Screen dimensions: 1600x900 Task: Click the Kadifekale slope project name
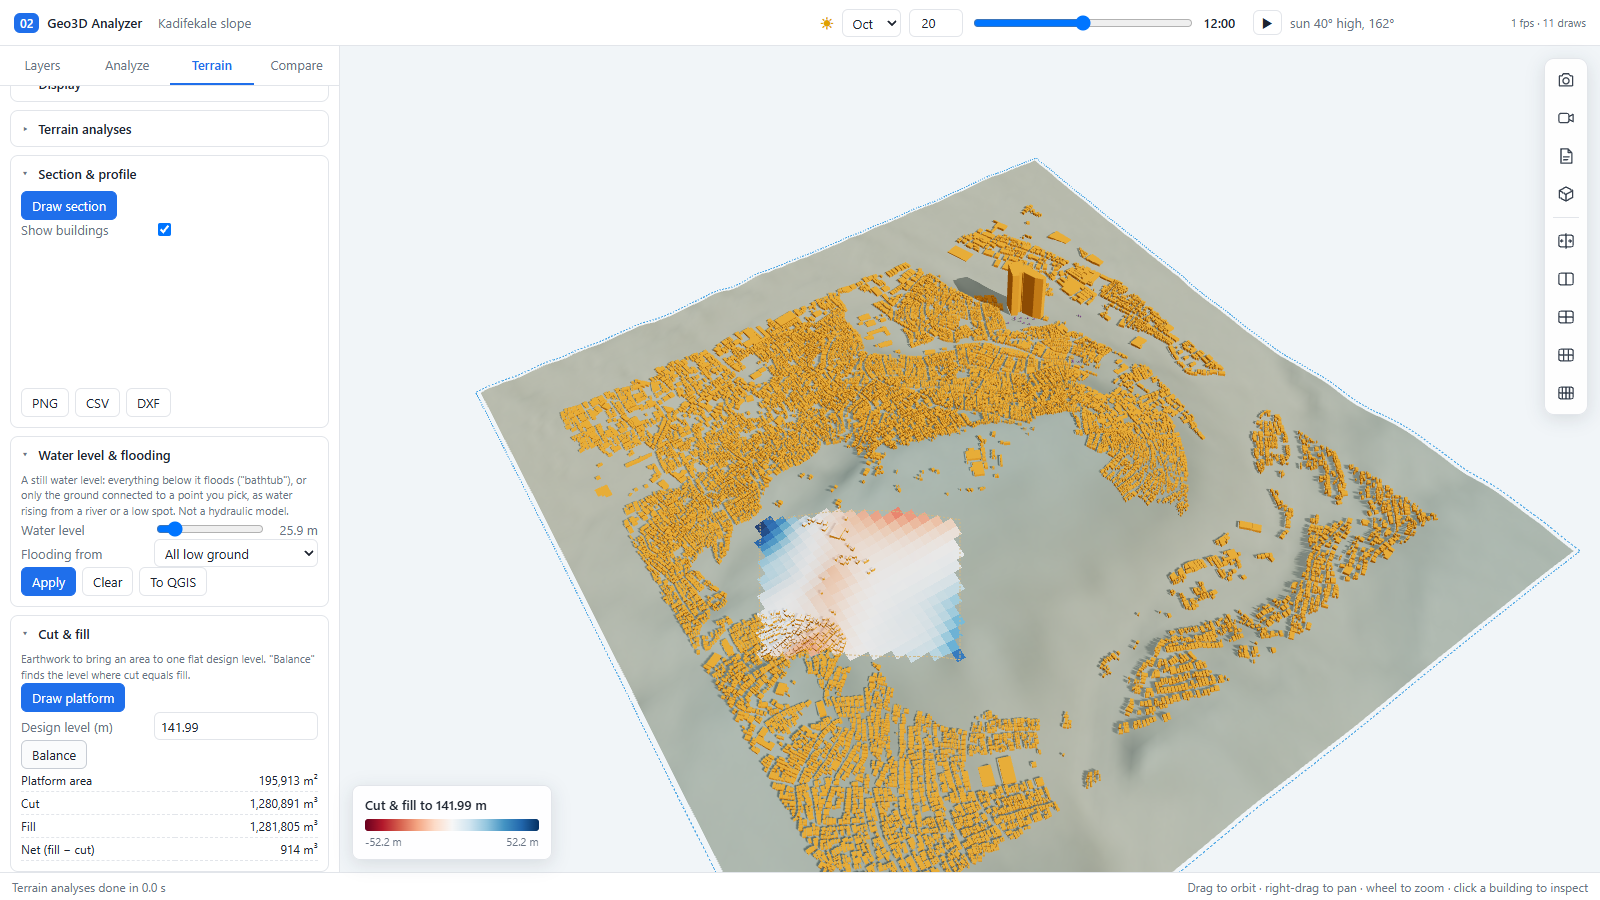click(205, 23)
